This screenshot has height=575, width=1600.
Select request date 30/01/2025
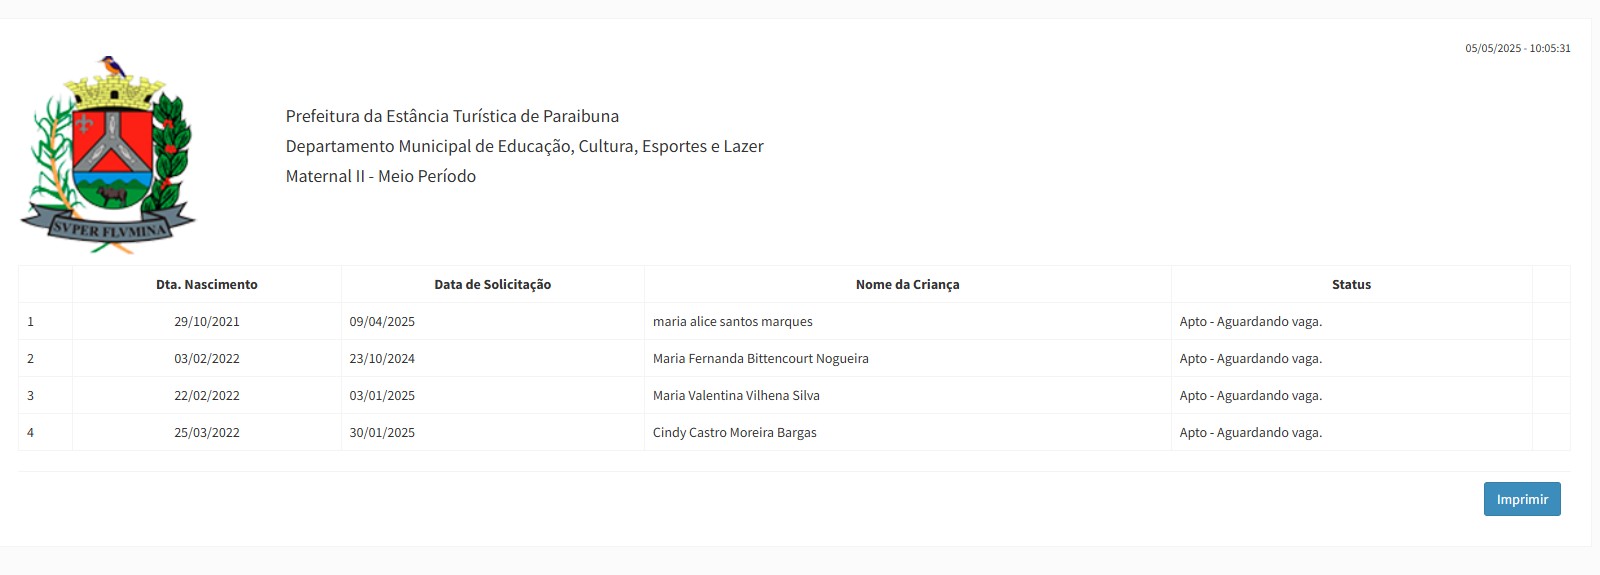click(382, 432)
